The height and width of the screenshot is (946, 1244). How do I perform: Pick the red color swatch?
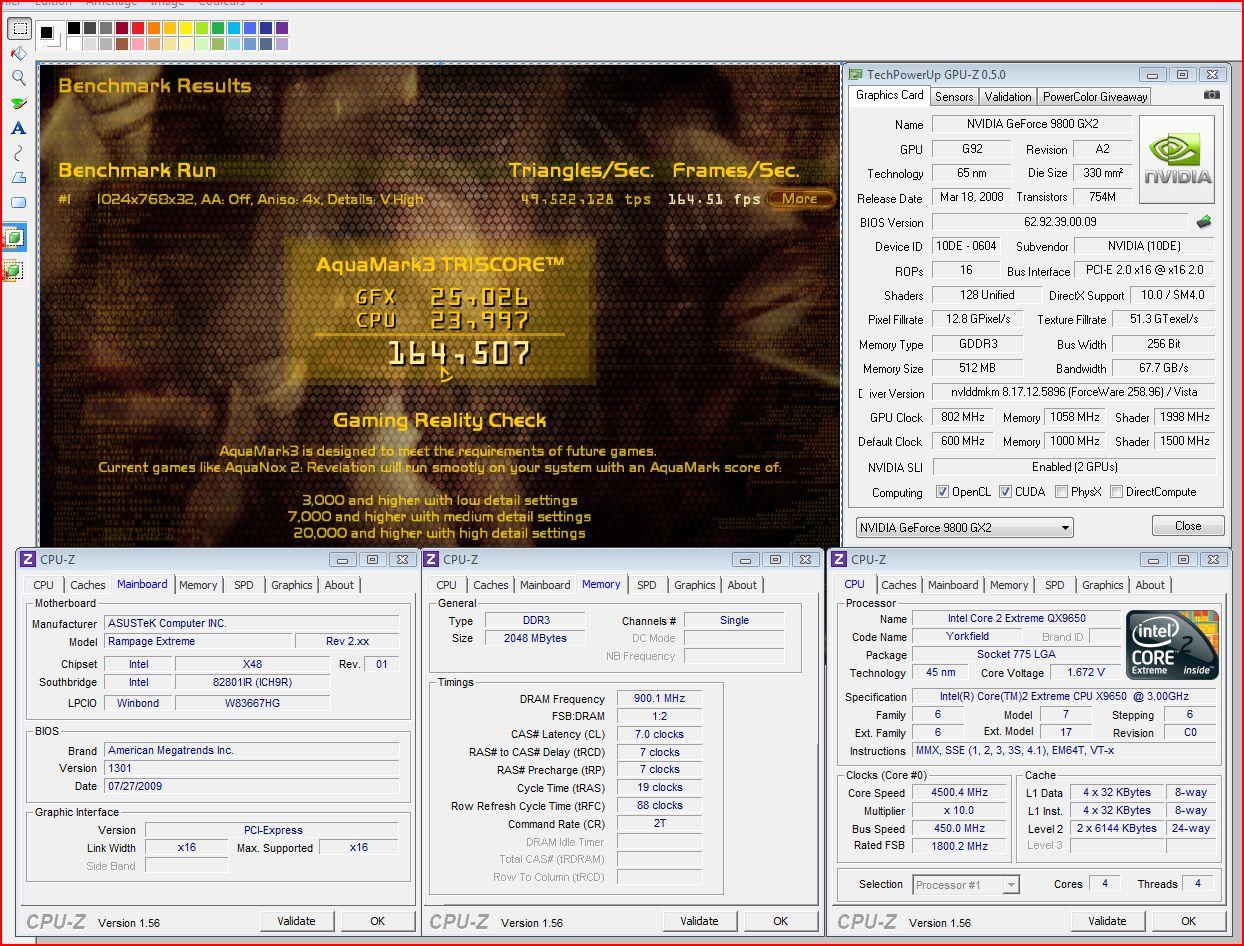click(x=138, y=28)
